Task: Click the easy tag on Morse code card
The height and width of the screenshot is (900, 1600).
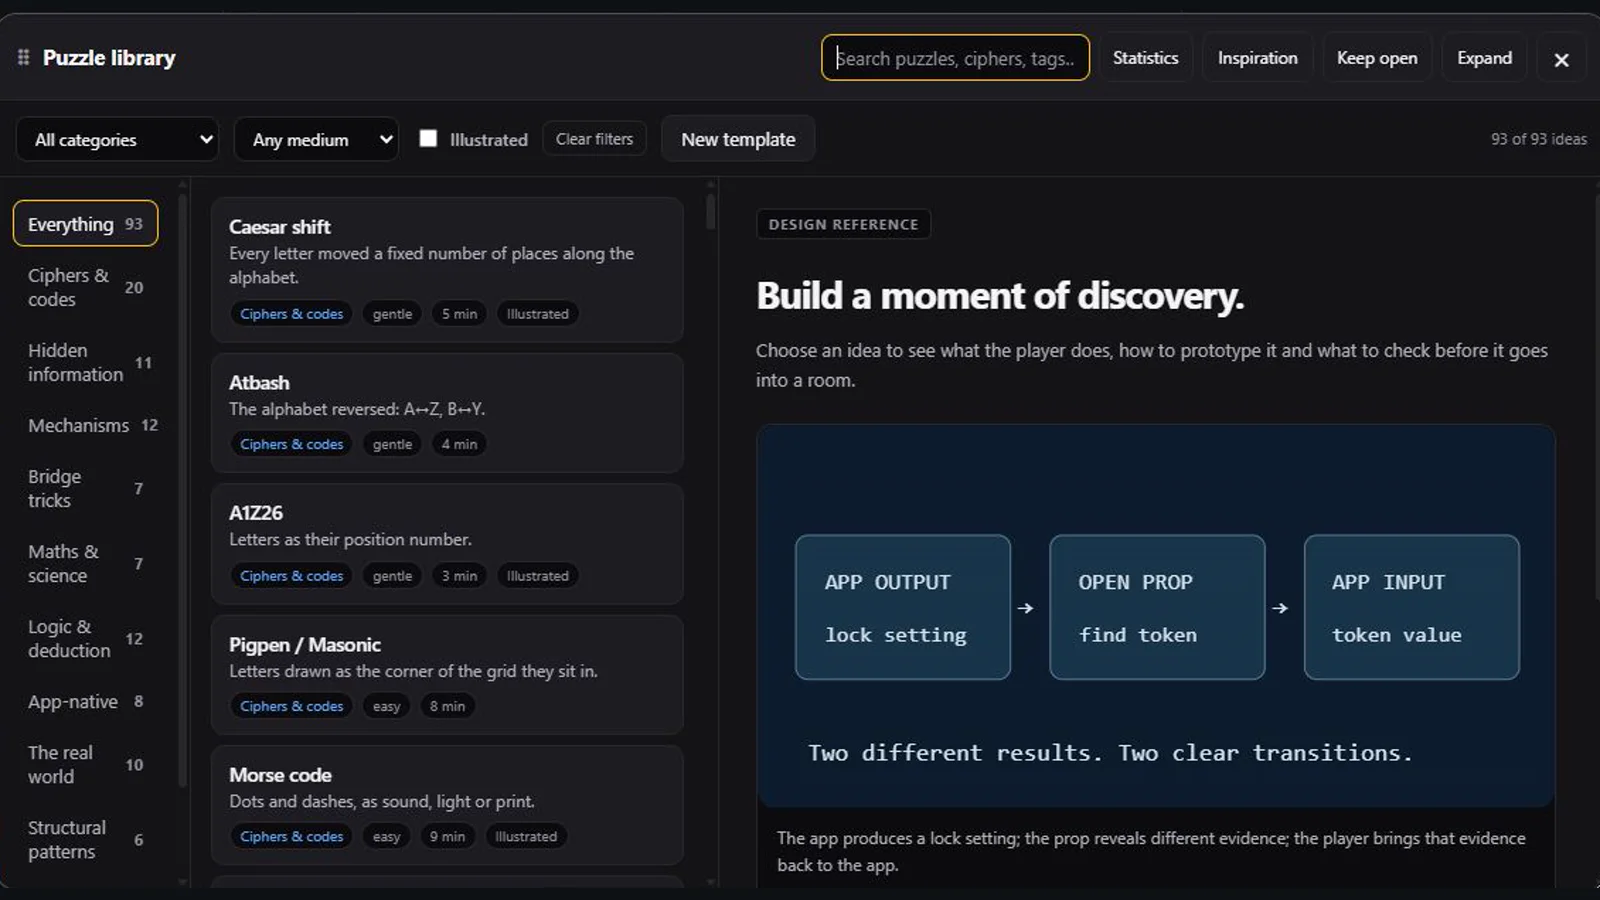Action: (386, 836)
